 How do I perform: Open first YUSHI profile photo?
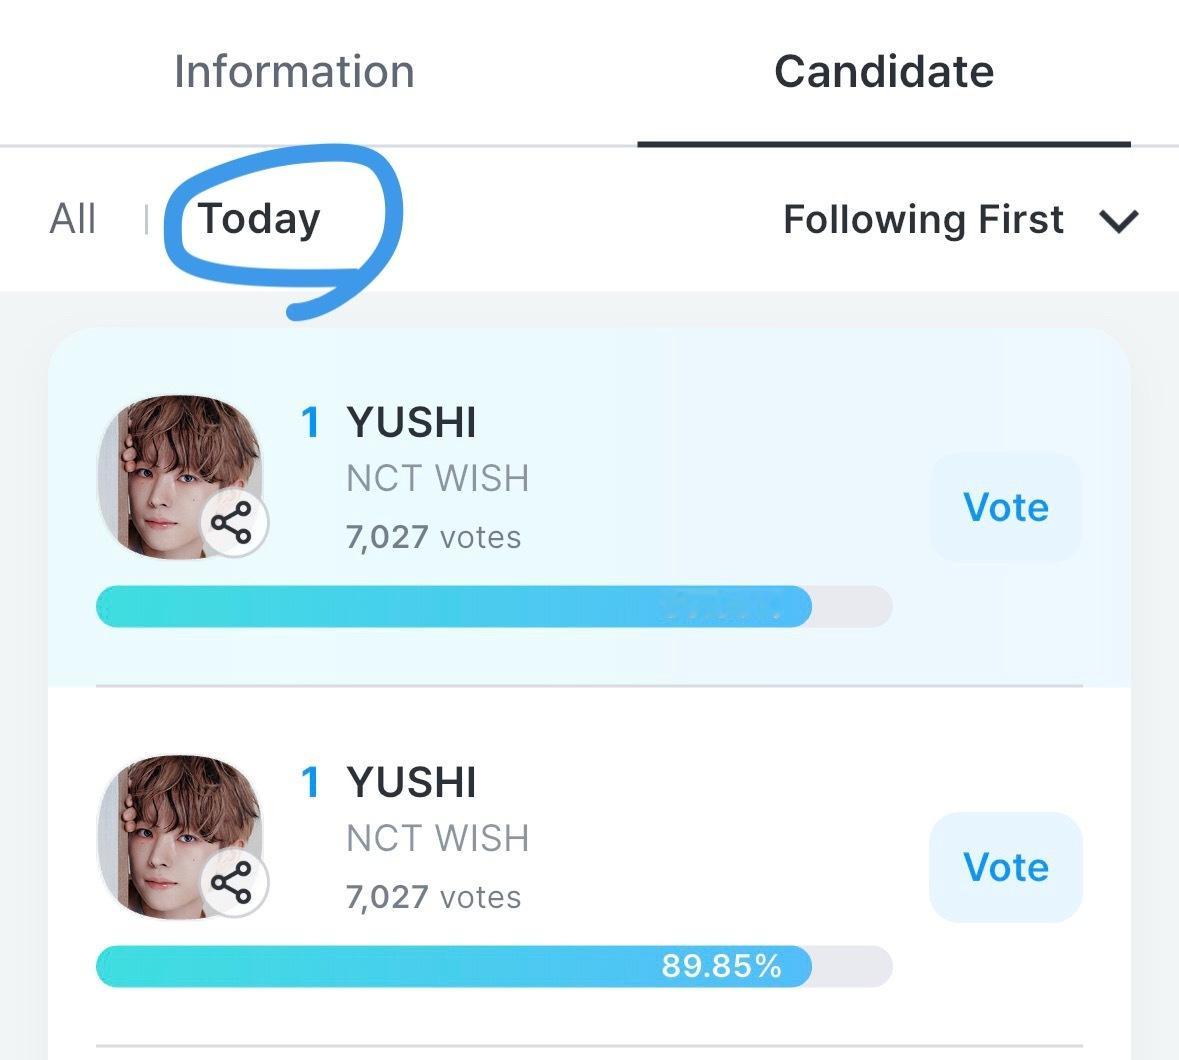[x=180, y=477]
